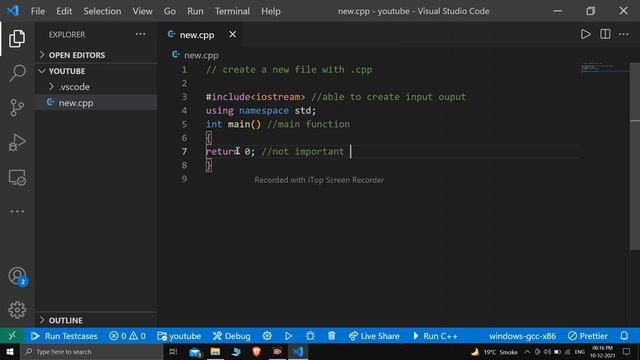The width and height of the screenshot is (640, 360).
Task: Close the new.cpp tab
Action: click(x=232, y=34)
